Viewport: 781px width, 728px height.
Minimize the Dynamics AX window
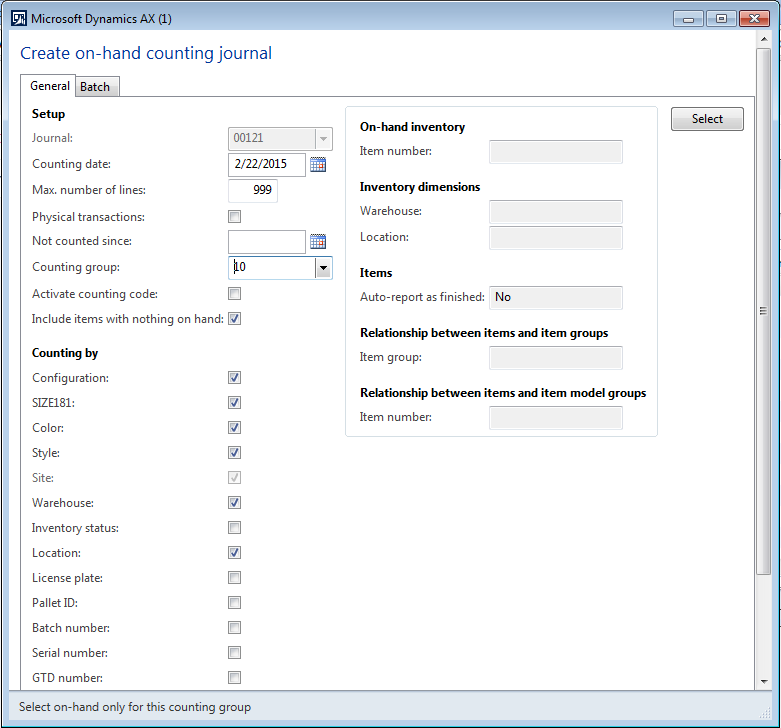click(x=688, y=19)
